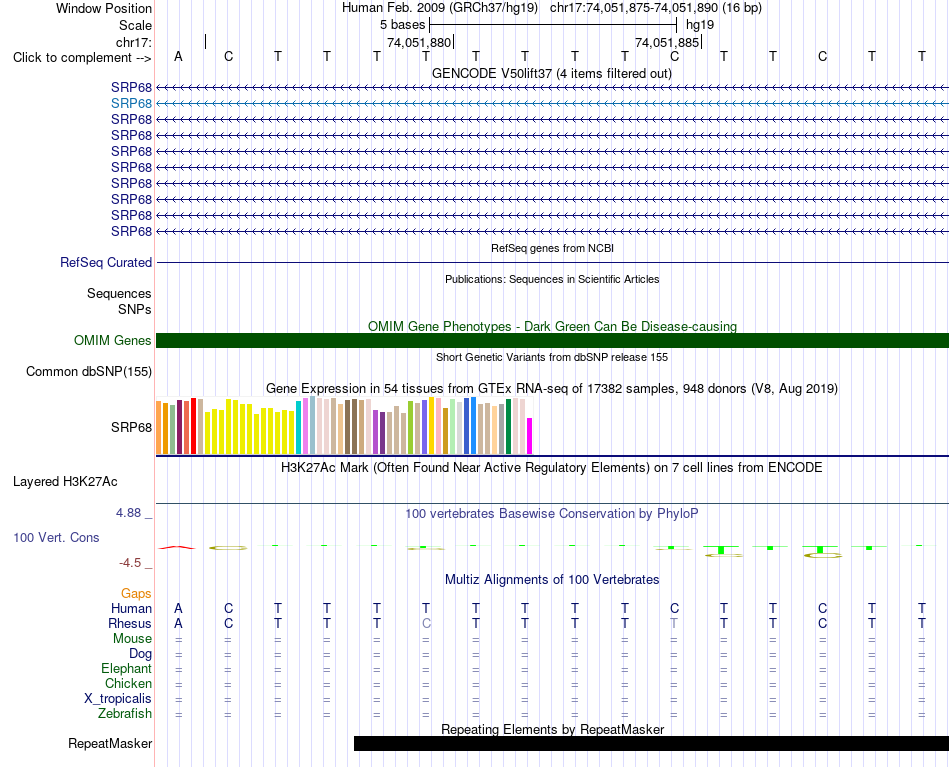
Task: Click the OMIM Gene Phenotypes track title
Action: [552, 327]
